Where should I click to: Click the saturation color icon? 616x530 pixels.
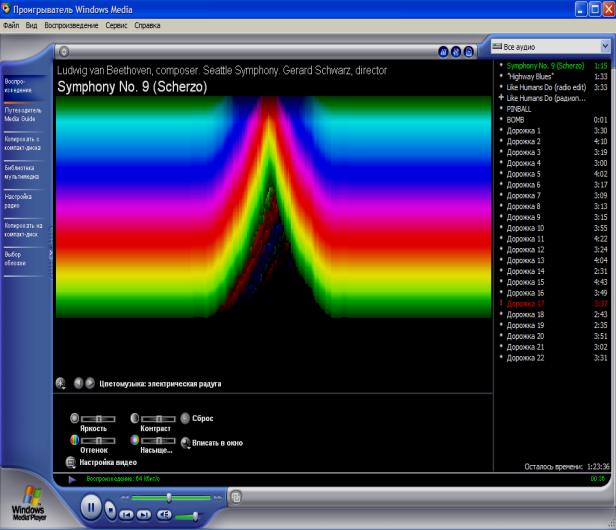pos(134,440)
